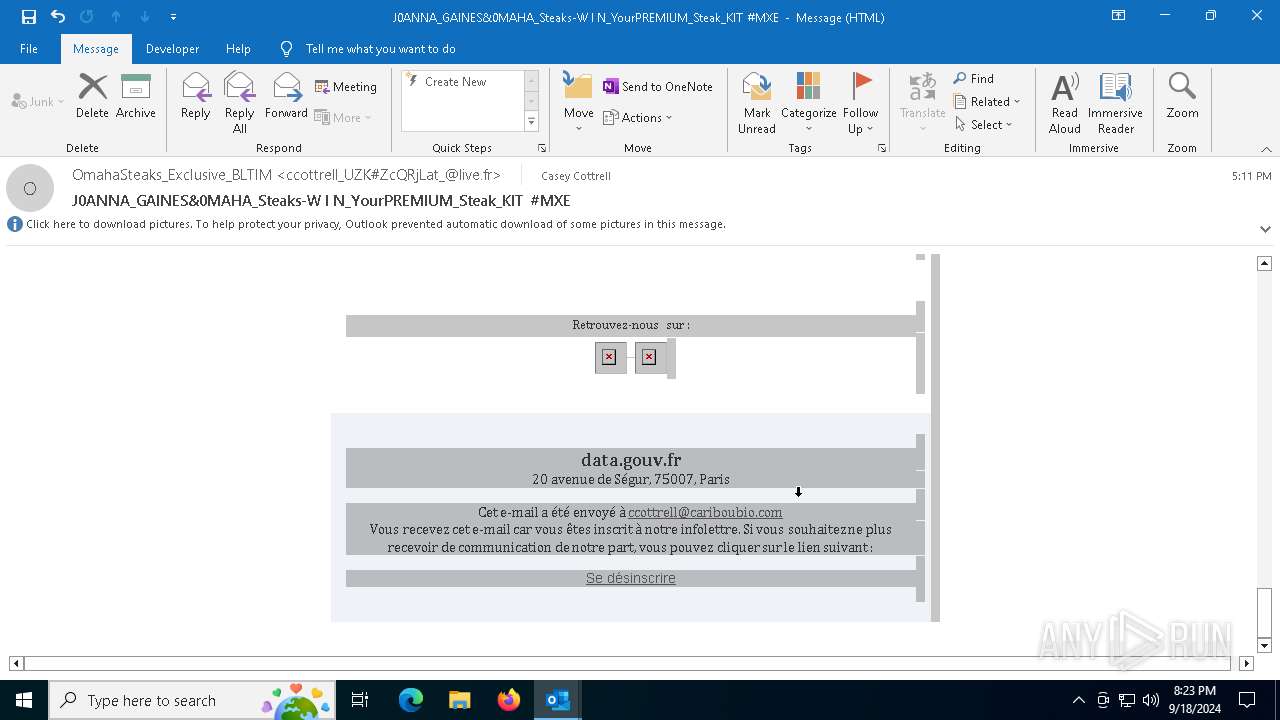Viewport: 1280px width, 720px height.
Task: Expand the message header chevron
Action: tap(1265, 229)
